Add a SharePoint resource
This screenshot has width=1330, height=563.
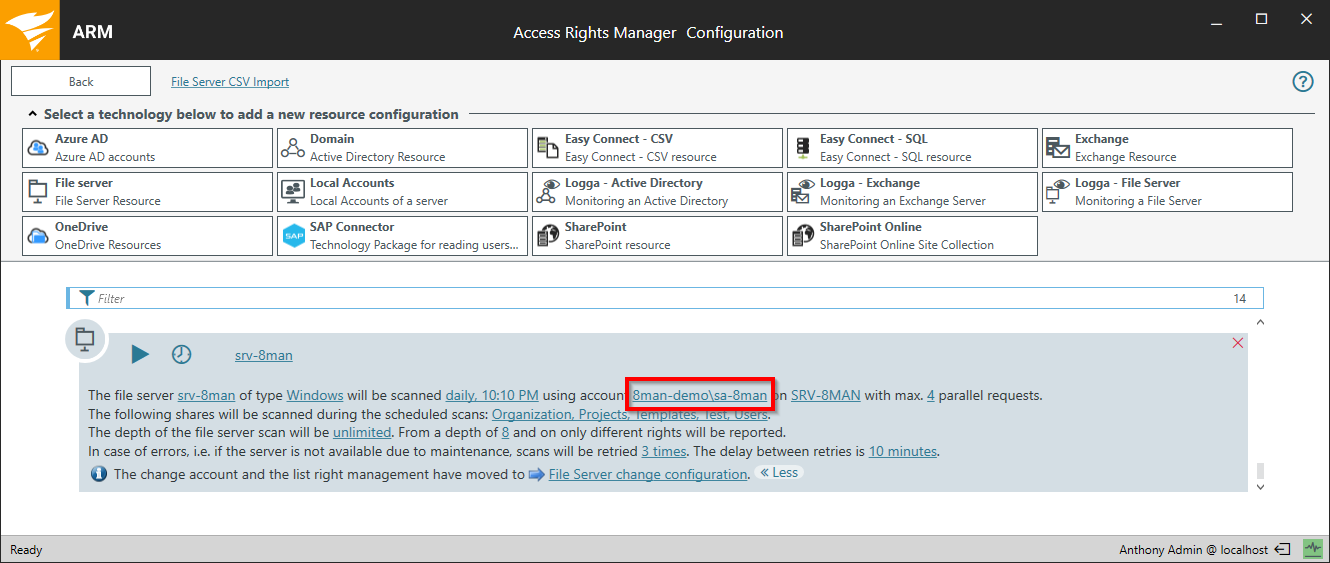coord(657,236)
